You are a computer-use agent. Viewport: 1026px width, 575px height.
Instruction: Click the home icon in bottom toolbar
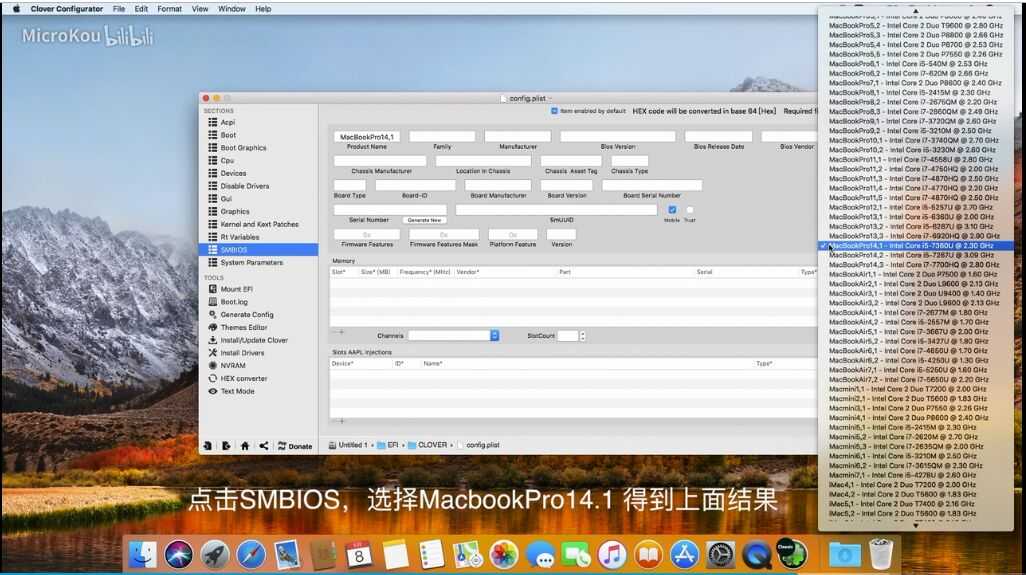pos(245,446)
